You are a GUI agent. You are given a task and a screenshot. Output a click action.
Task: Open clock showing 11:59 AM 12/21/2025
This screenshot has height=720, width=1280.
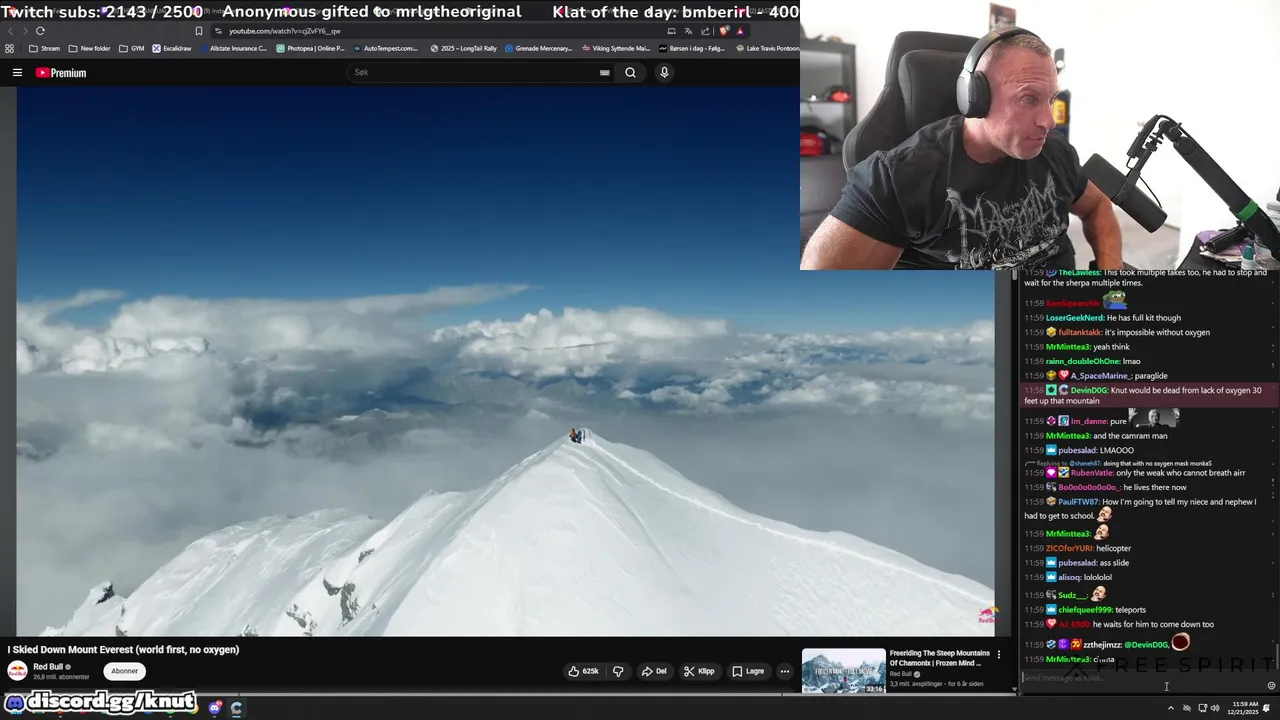point(1244,708)
